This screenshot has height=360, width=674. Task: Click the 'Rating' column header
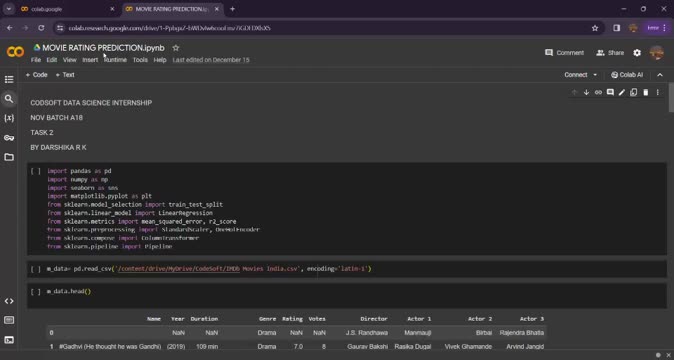click(x=292, y=319)
